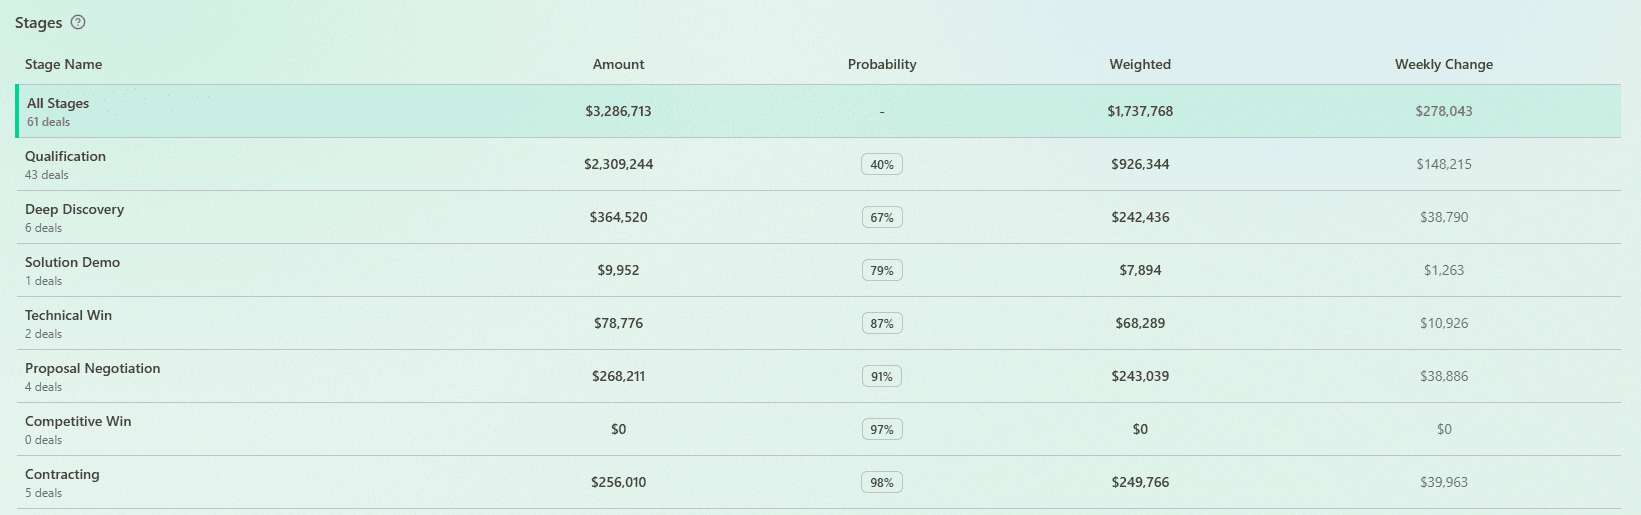Image resolution: width=1641 pixels, height=515 pixels.
Task: Edit Deep Discovery's 67% probability badge
Action: click(x=881, y=217)
